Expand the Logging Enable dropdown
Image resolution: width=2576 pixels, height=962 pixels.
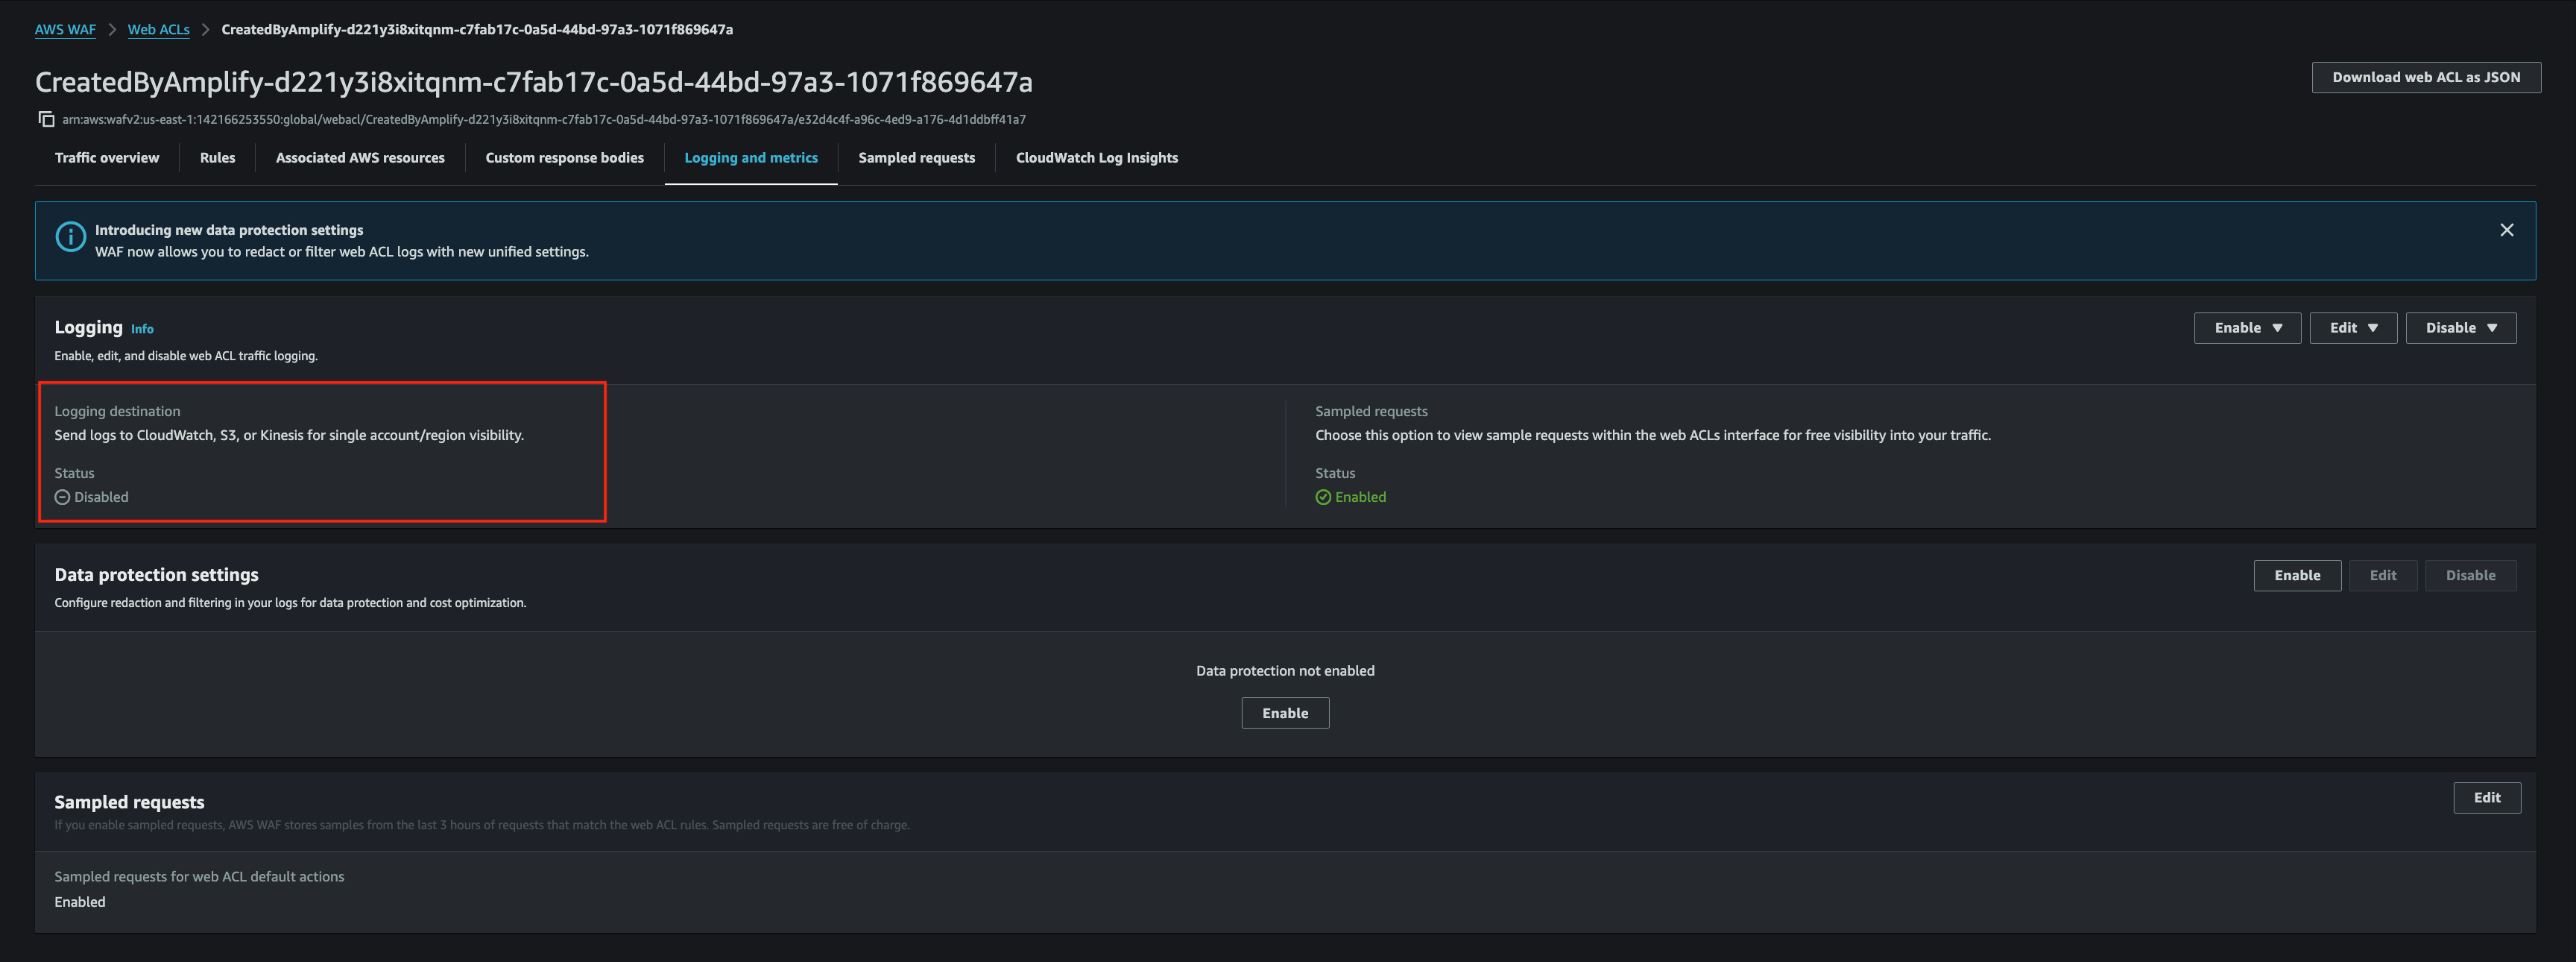point(2247,328)
